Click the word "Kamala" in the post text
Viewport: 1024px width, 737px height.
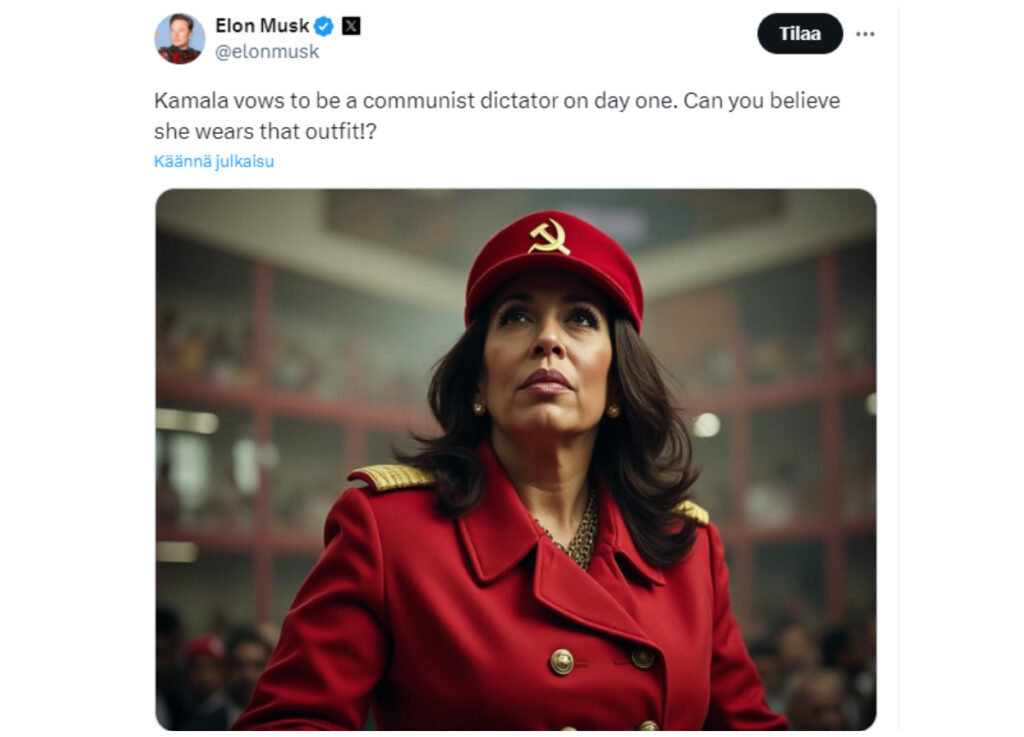pyautogui.click(x=191, y=101)
